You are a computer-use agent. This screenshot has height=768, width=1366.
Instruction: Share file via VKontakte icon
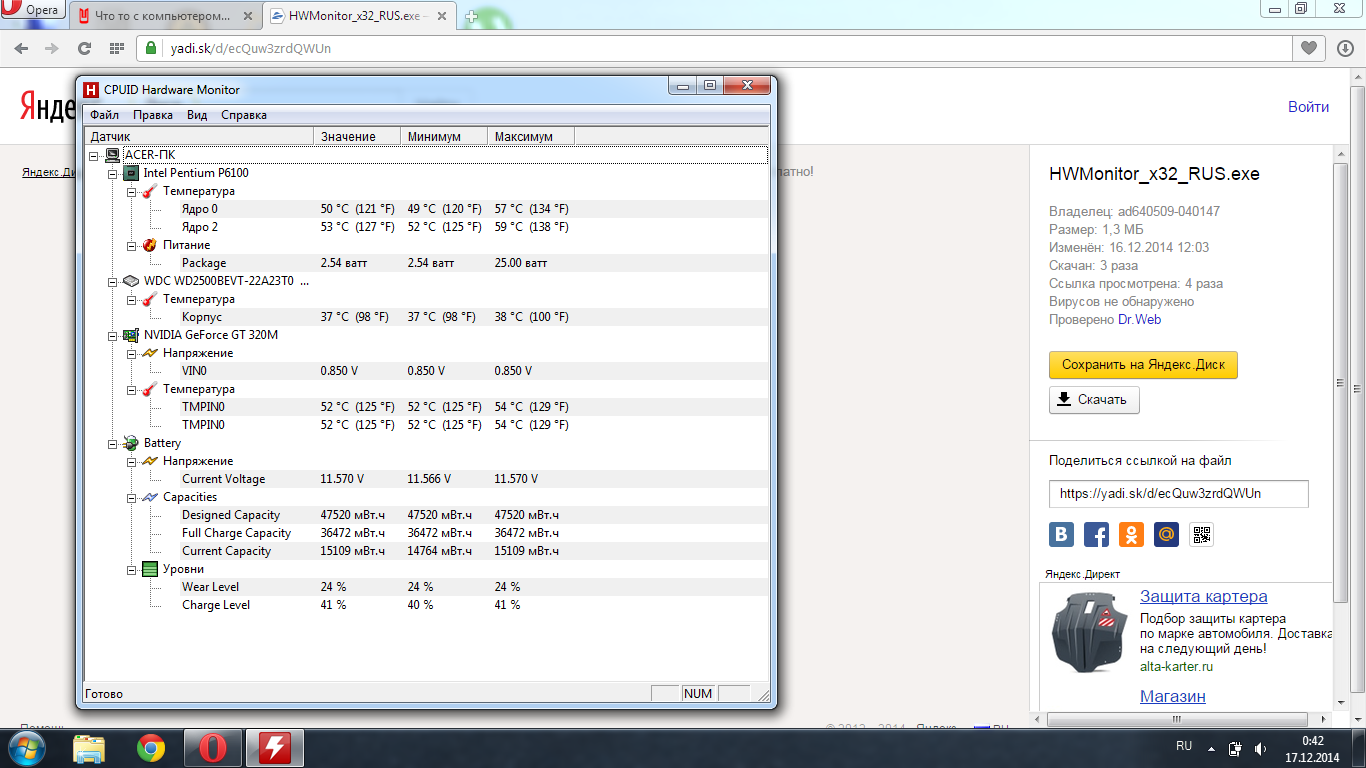click(x=1062, y=534)
